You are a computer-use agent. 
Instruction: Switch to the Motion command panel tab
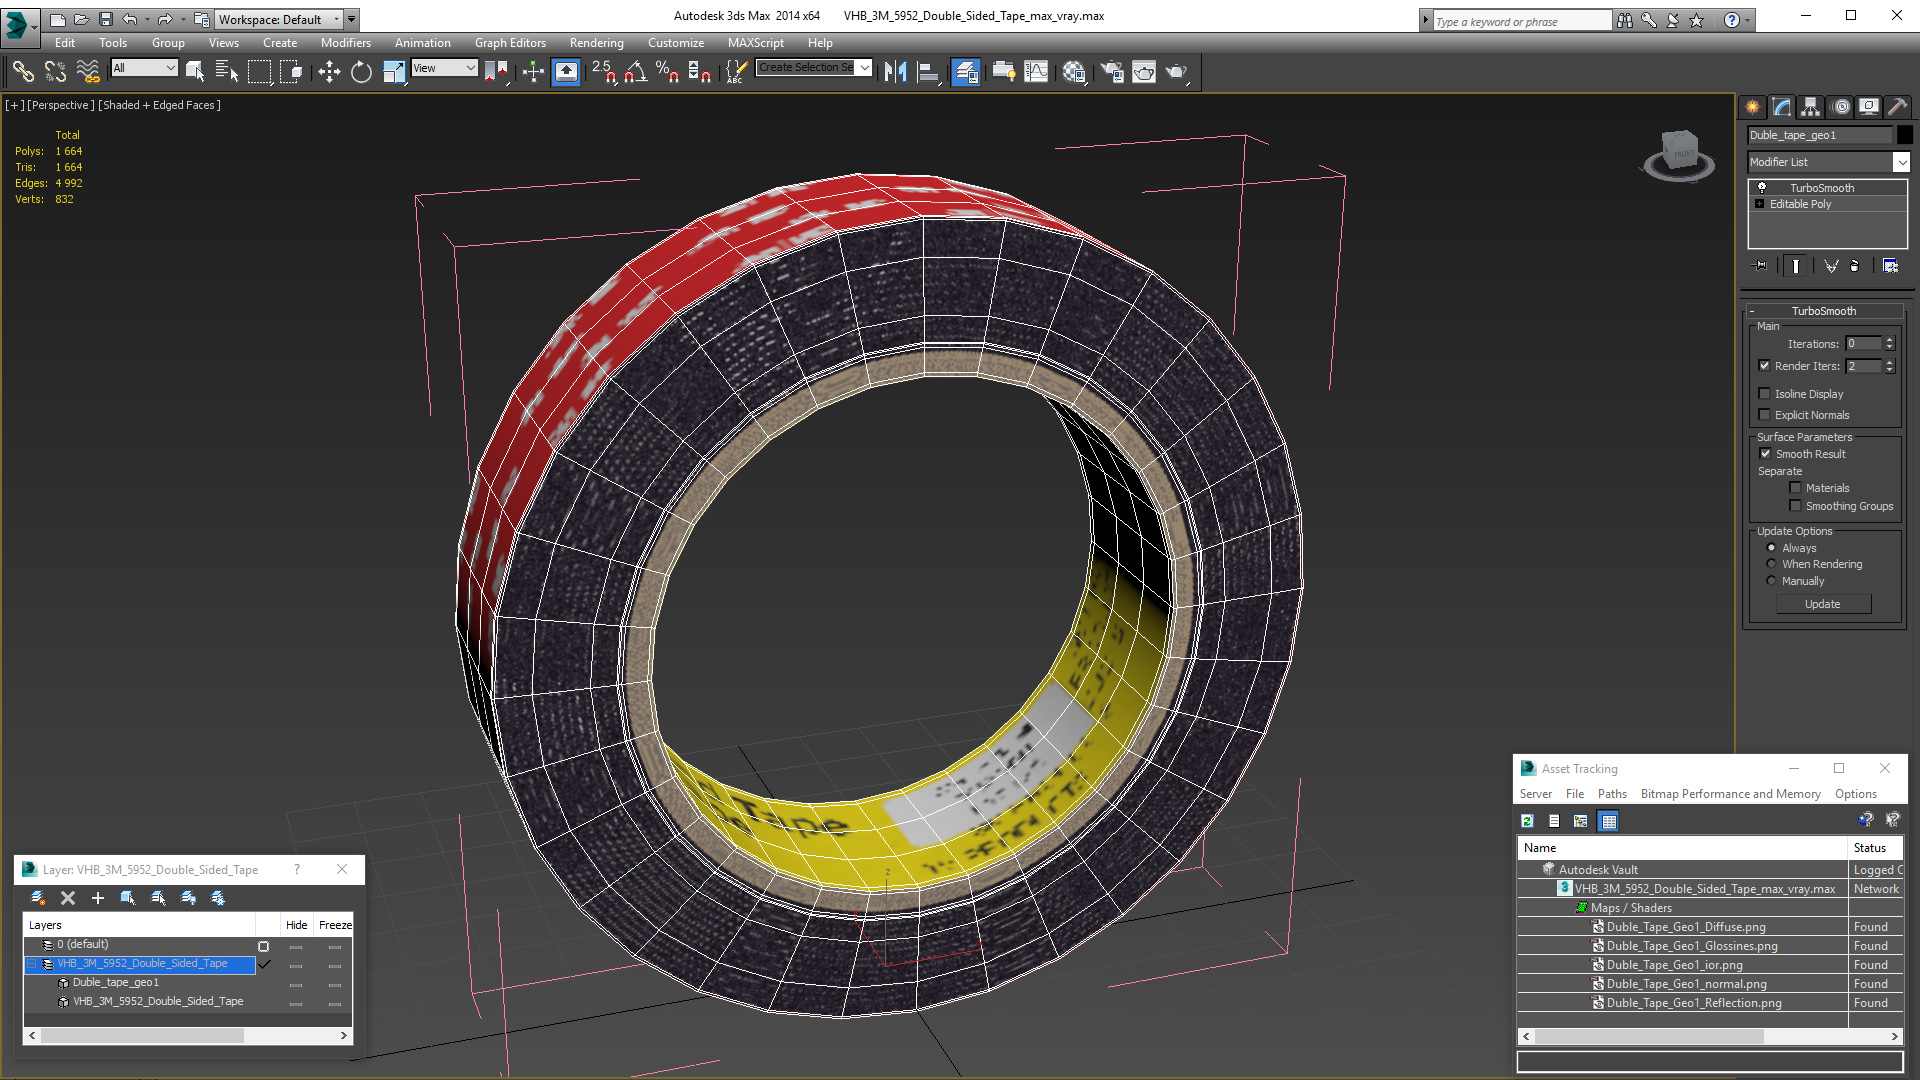[1840, 107]
